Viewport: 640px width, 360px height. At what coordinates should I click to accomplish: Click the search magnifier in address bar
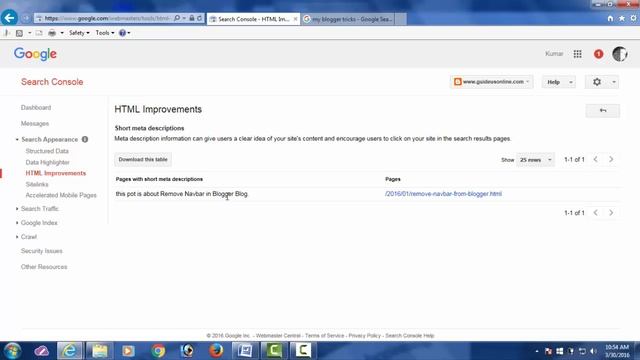click(x=177, y=18)
